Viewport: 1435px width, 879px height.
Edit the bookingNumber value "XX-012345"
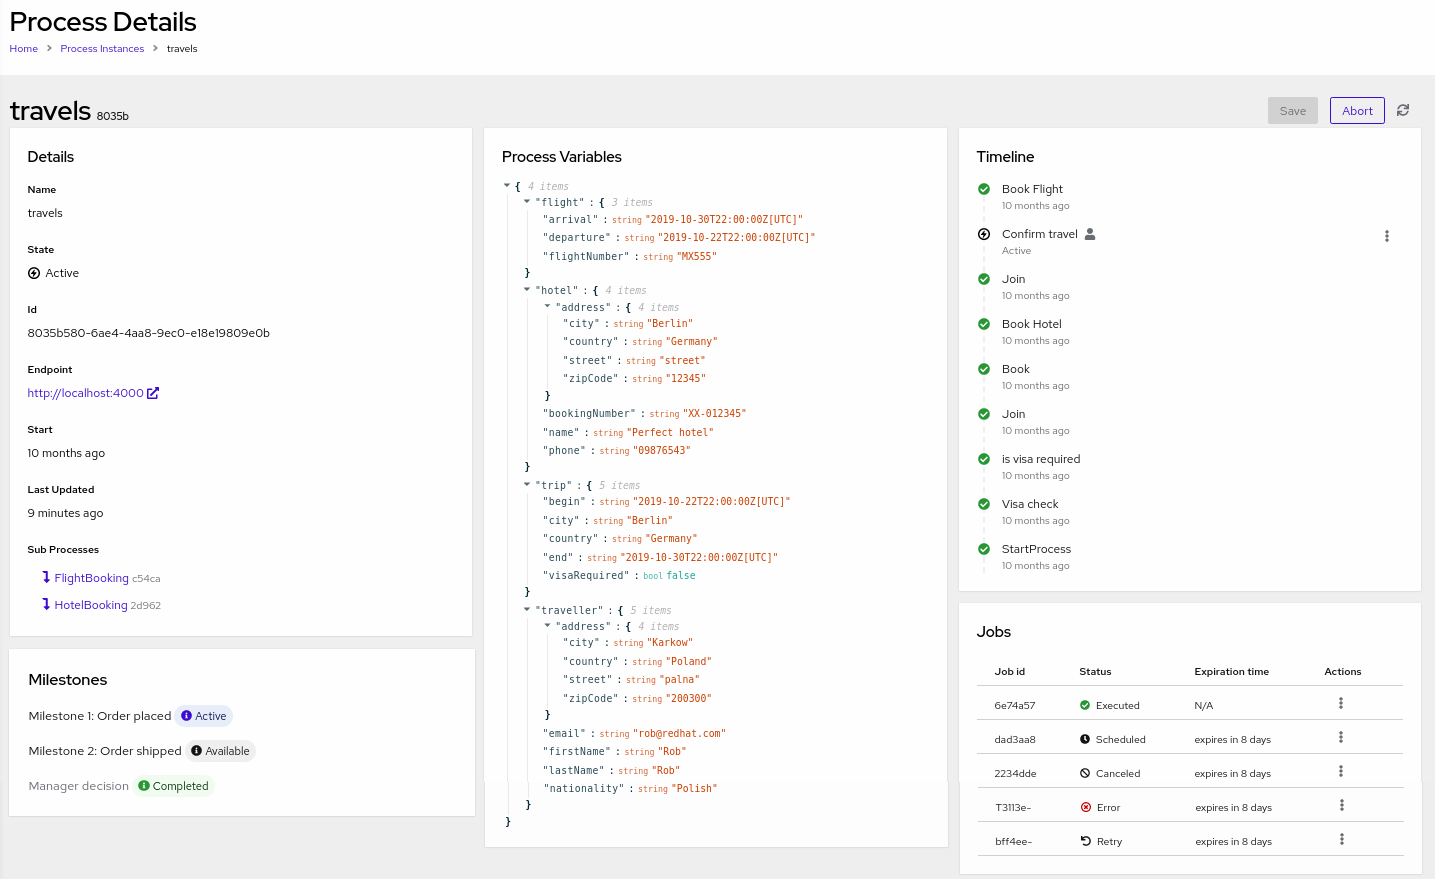tap(715, 414)
